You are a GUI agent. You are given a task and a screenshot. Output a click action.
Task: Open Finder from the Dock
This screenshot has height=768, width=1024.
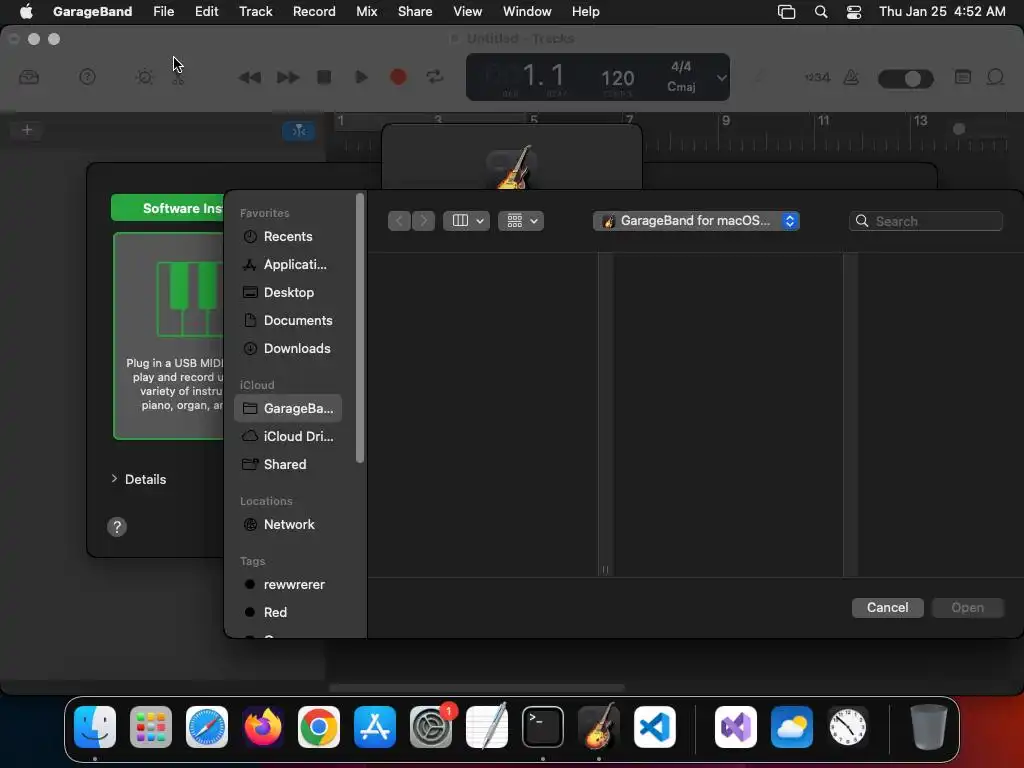pyautogui.click(x=95, y=727)
